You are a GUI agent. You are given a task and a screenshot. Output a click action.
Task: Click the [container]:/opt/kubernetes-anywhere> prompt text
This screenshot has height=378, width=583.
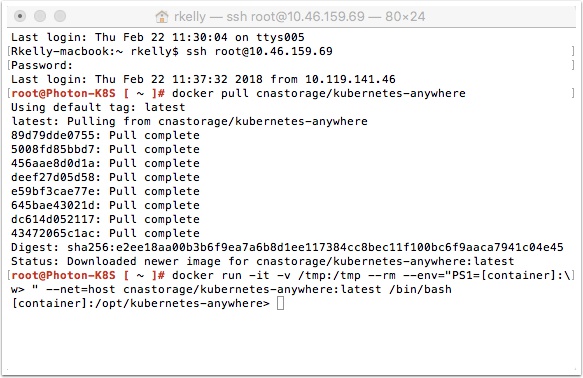tap(141, 303)
